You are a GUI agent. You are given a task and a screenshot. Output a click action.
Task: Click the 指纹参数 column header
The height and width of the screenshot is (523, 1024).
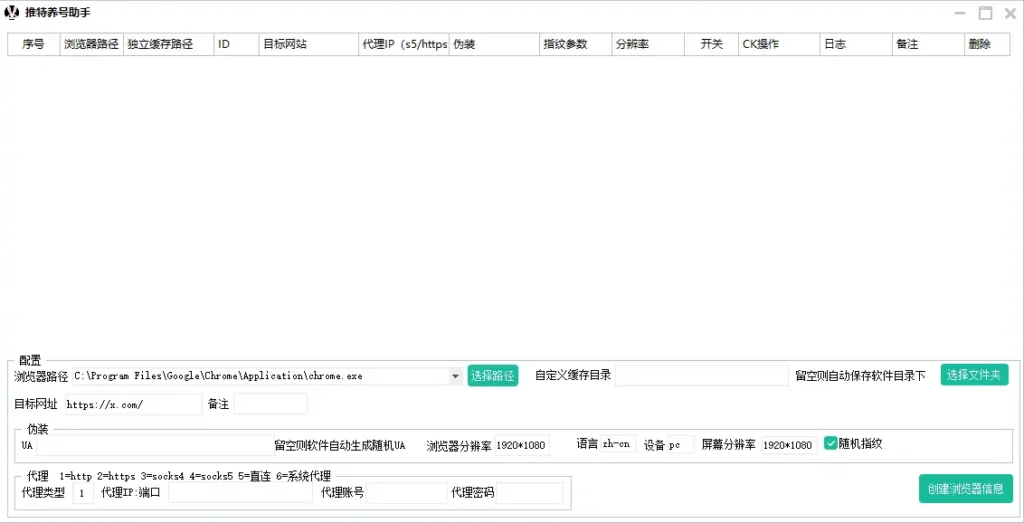[x=576, y=44]
